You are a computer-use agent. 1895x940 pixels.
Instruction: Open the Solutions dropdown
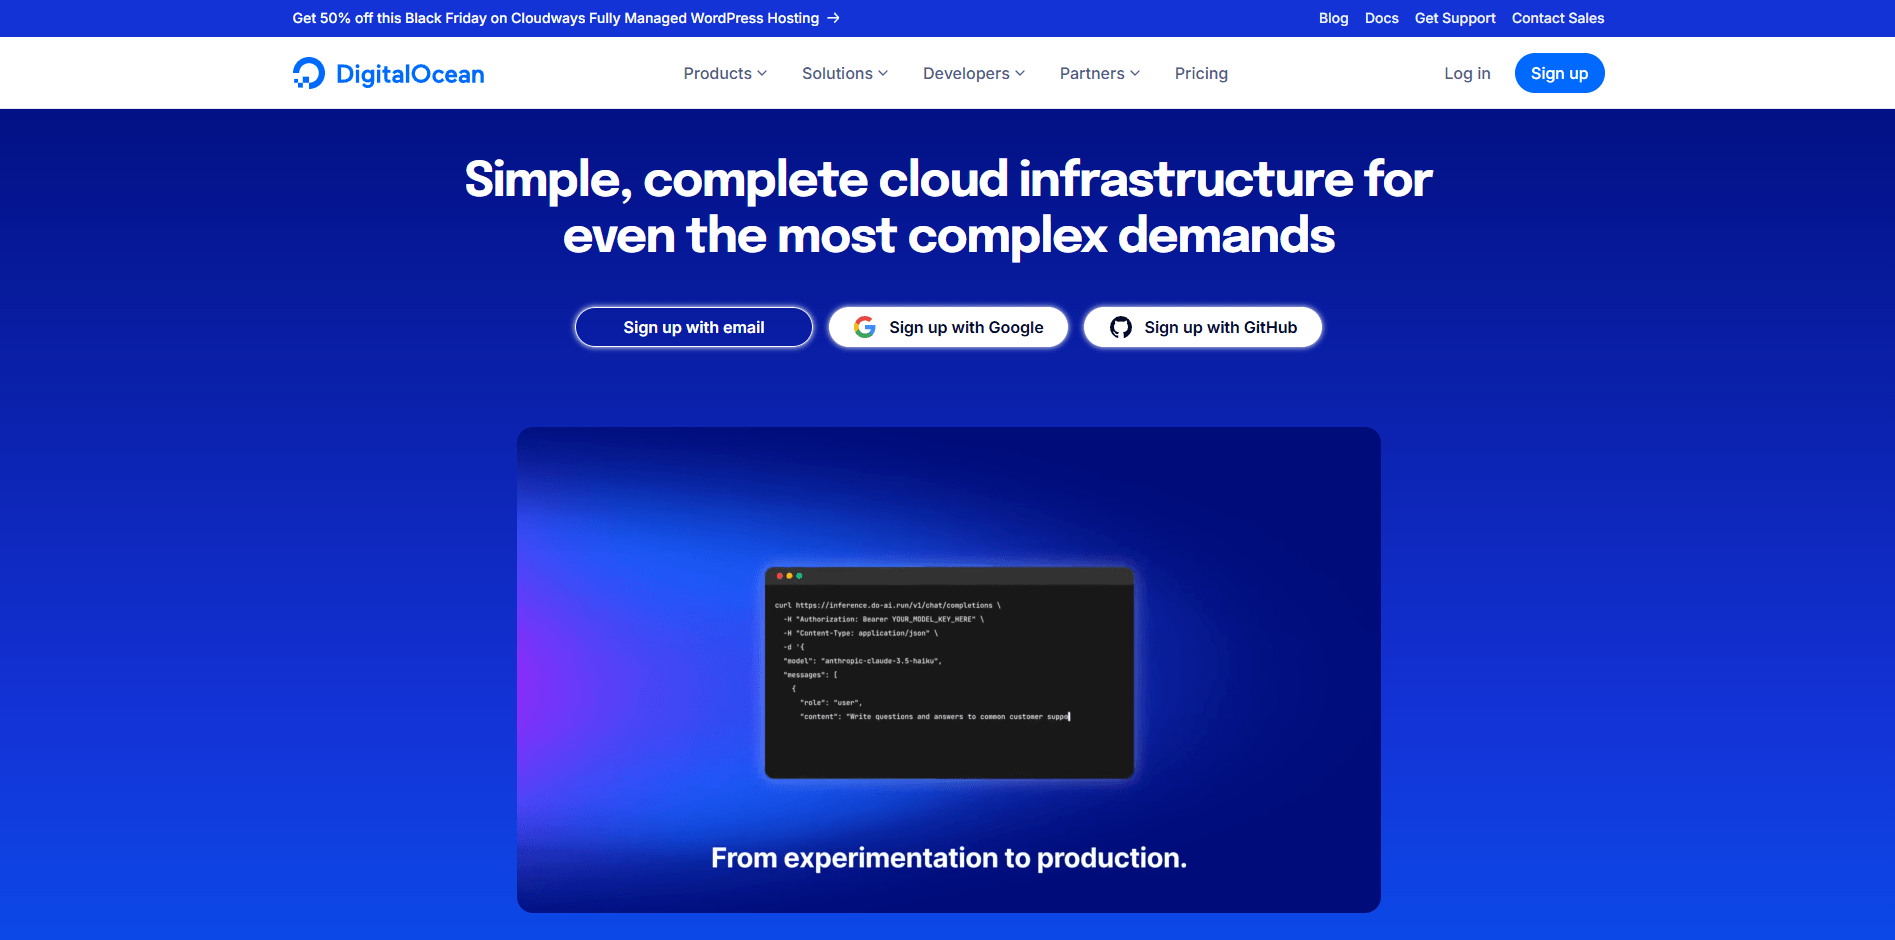click(x=838, y=73)
